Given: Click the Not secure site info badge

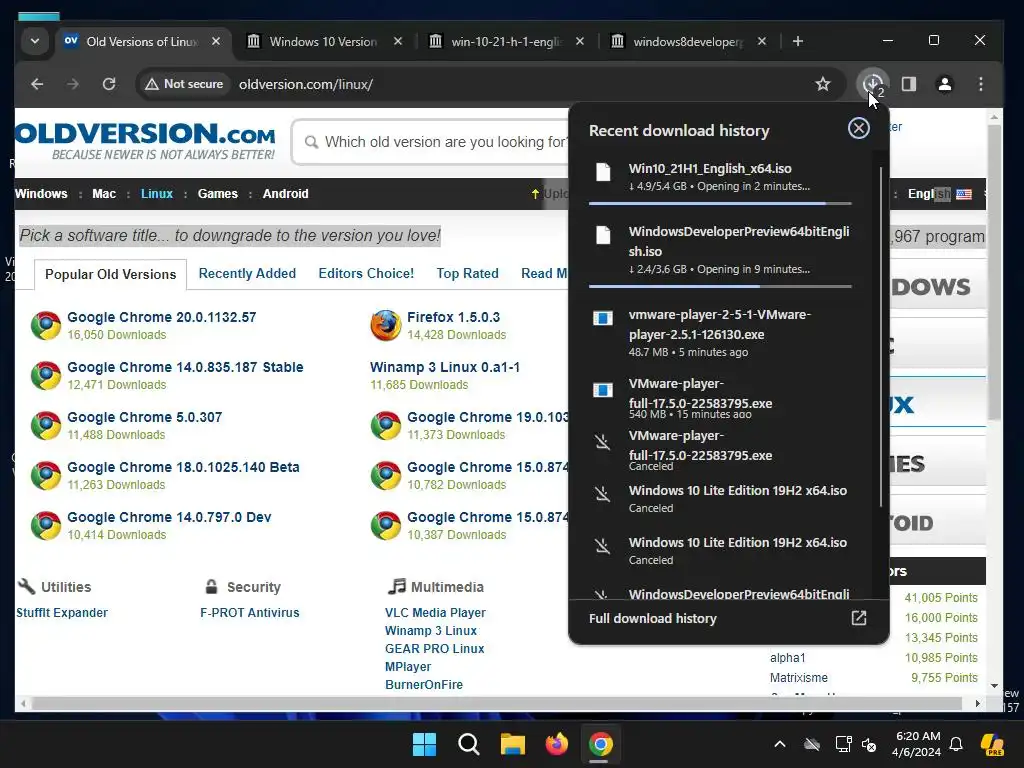Looking at the screenshot, I should (184, 84).
